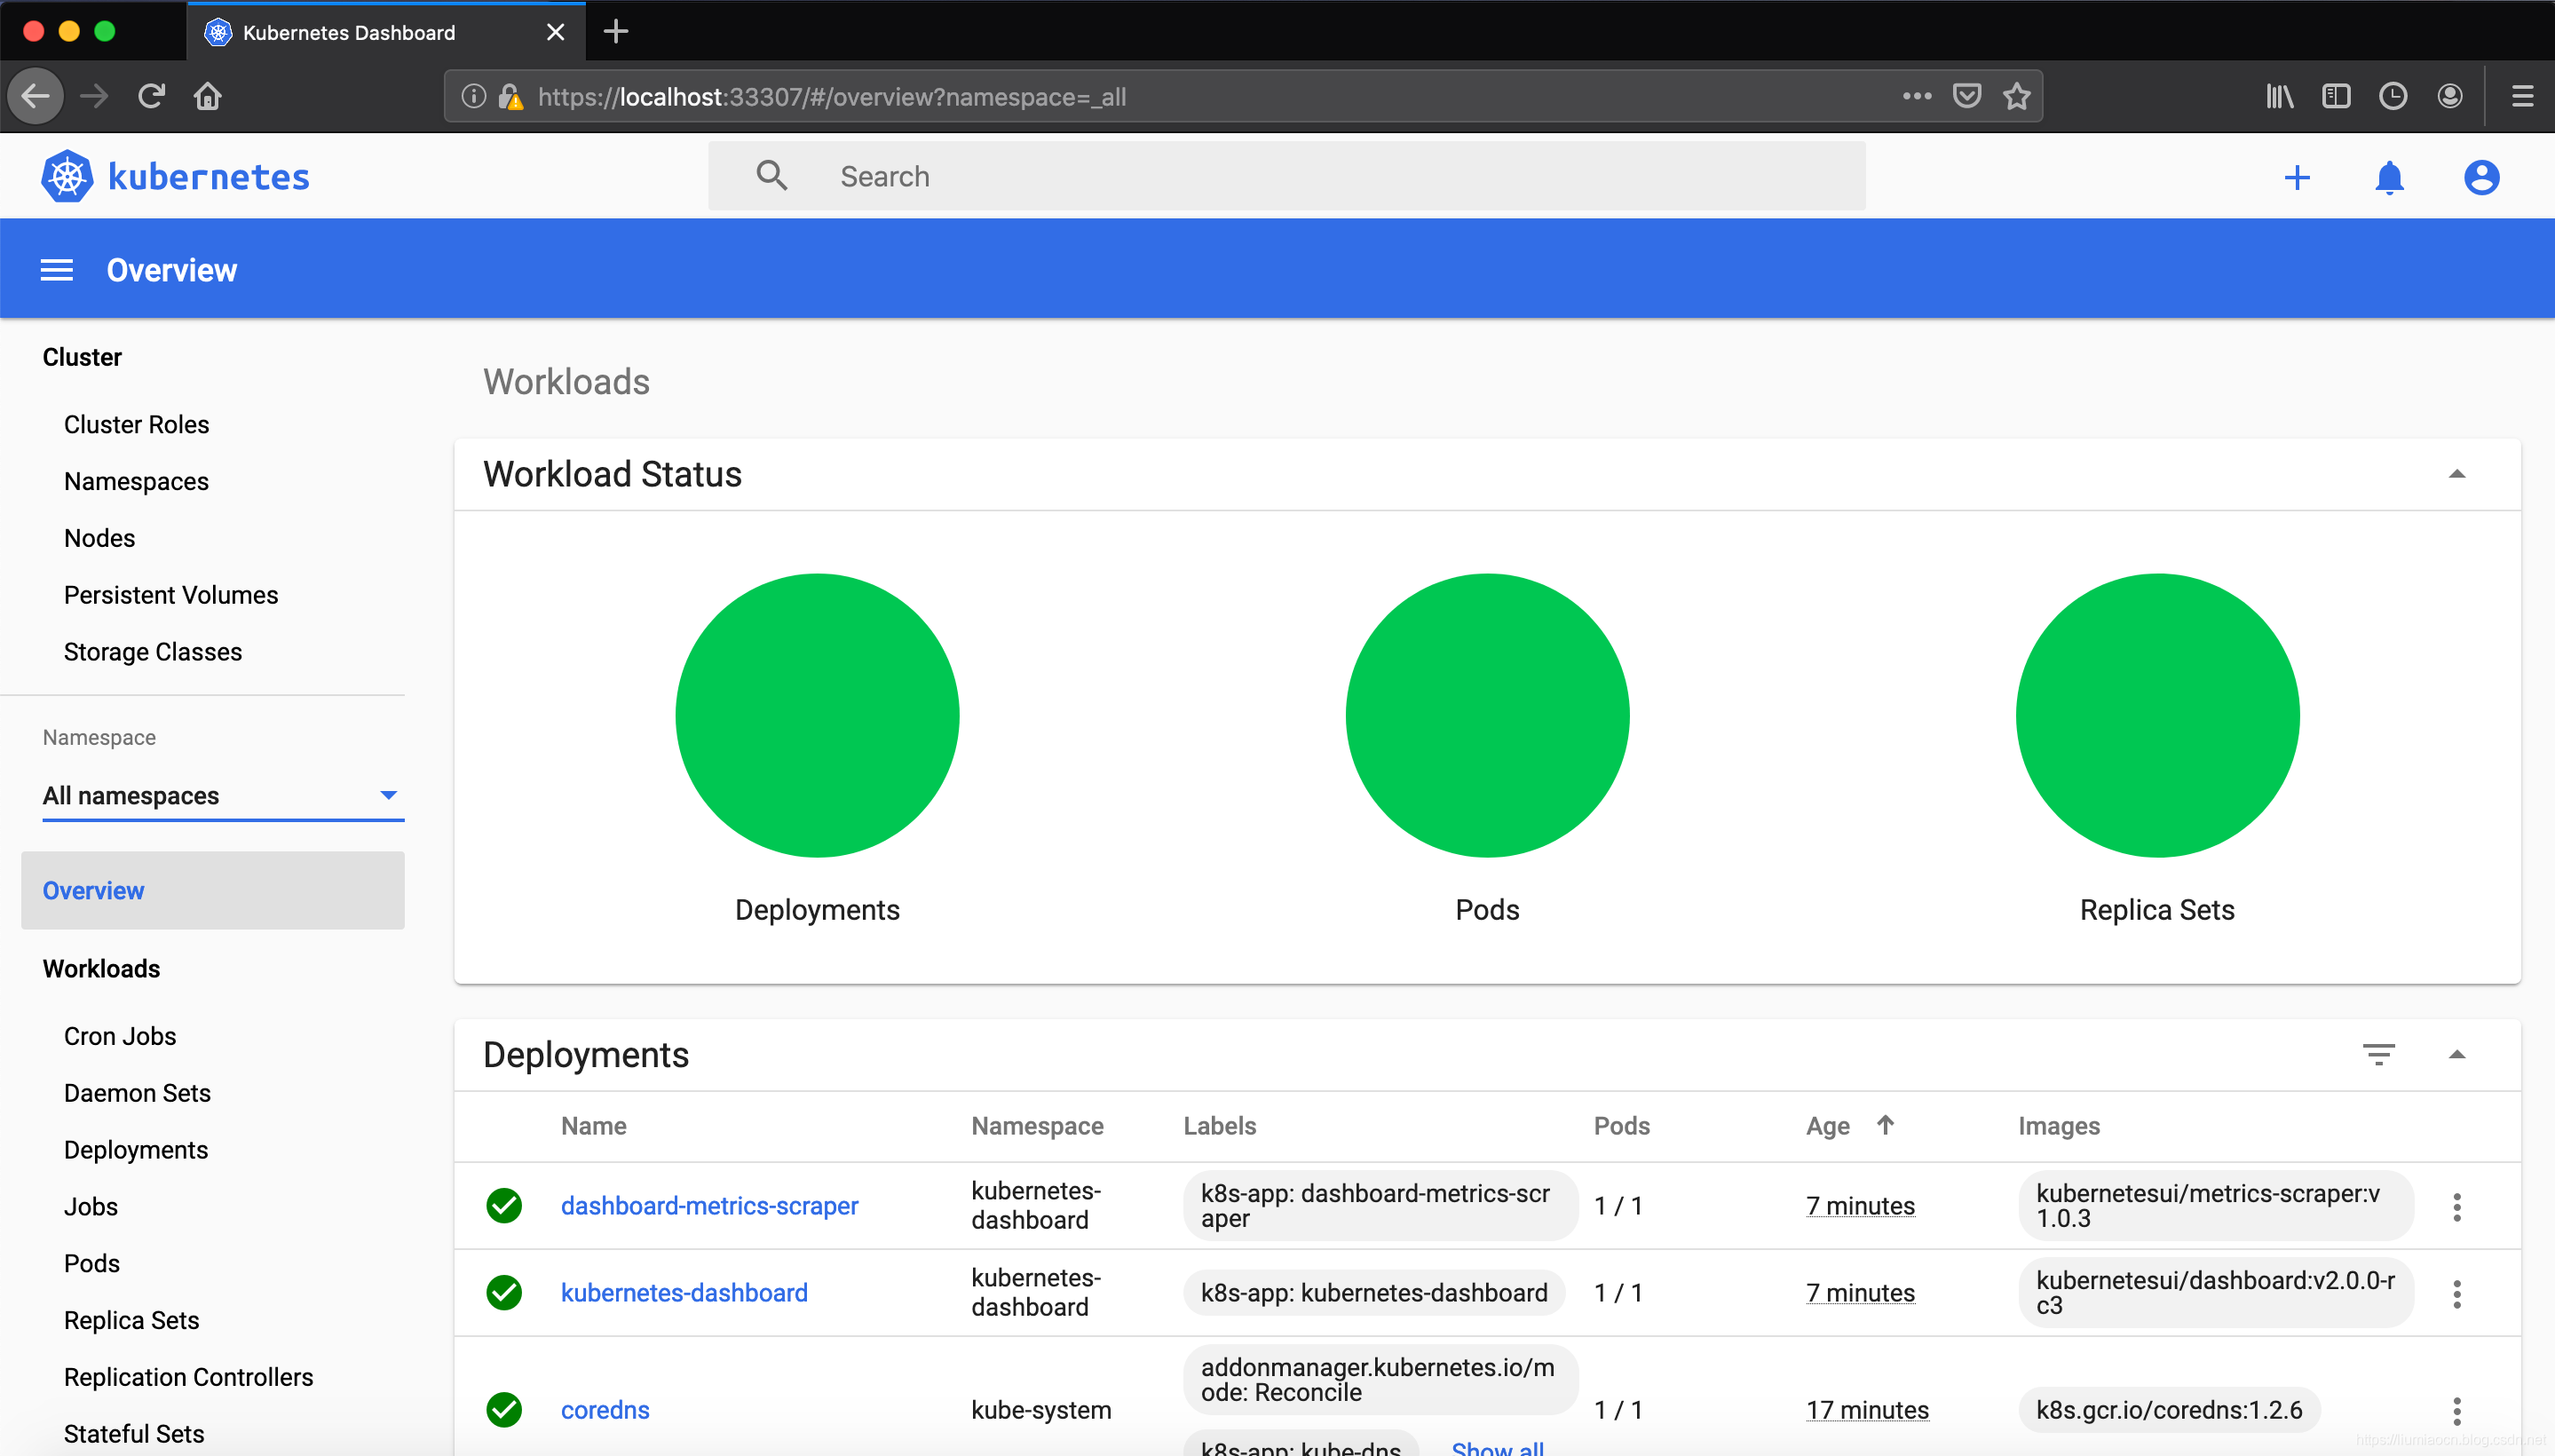Click the site information icon
The height and width of the screenshot is (1456, 2555).
[x=474, y=96]
